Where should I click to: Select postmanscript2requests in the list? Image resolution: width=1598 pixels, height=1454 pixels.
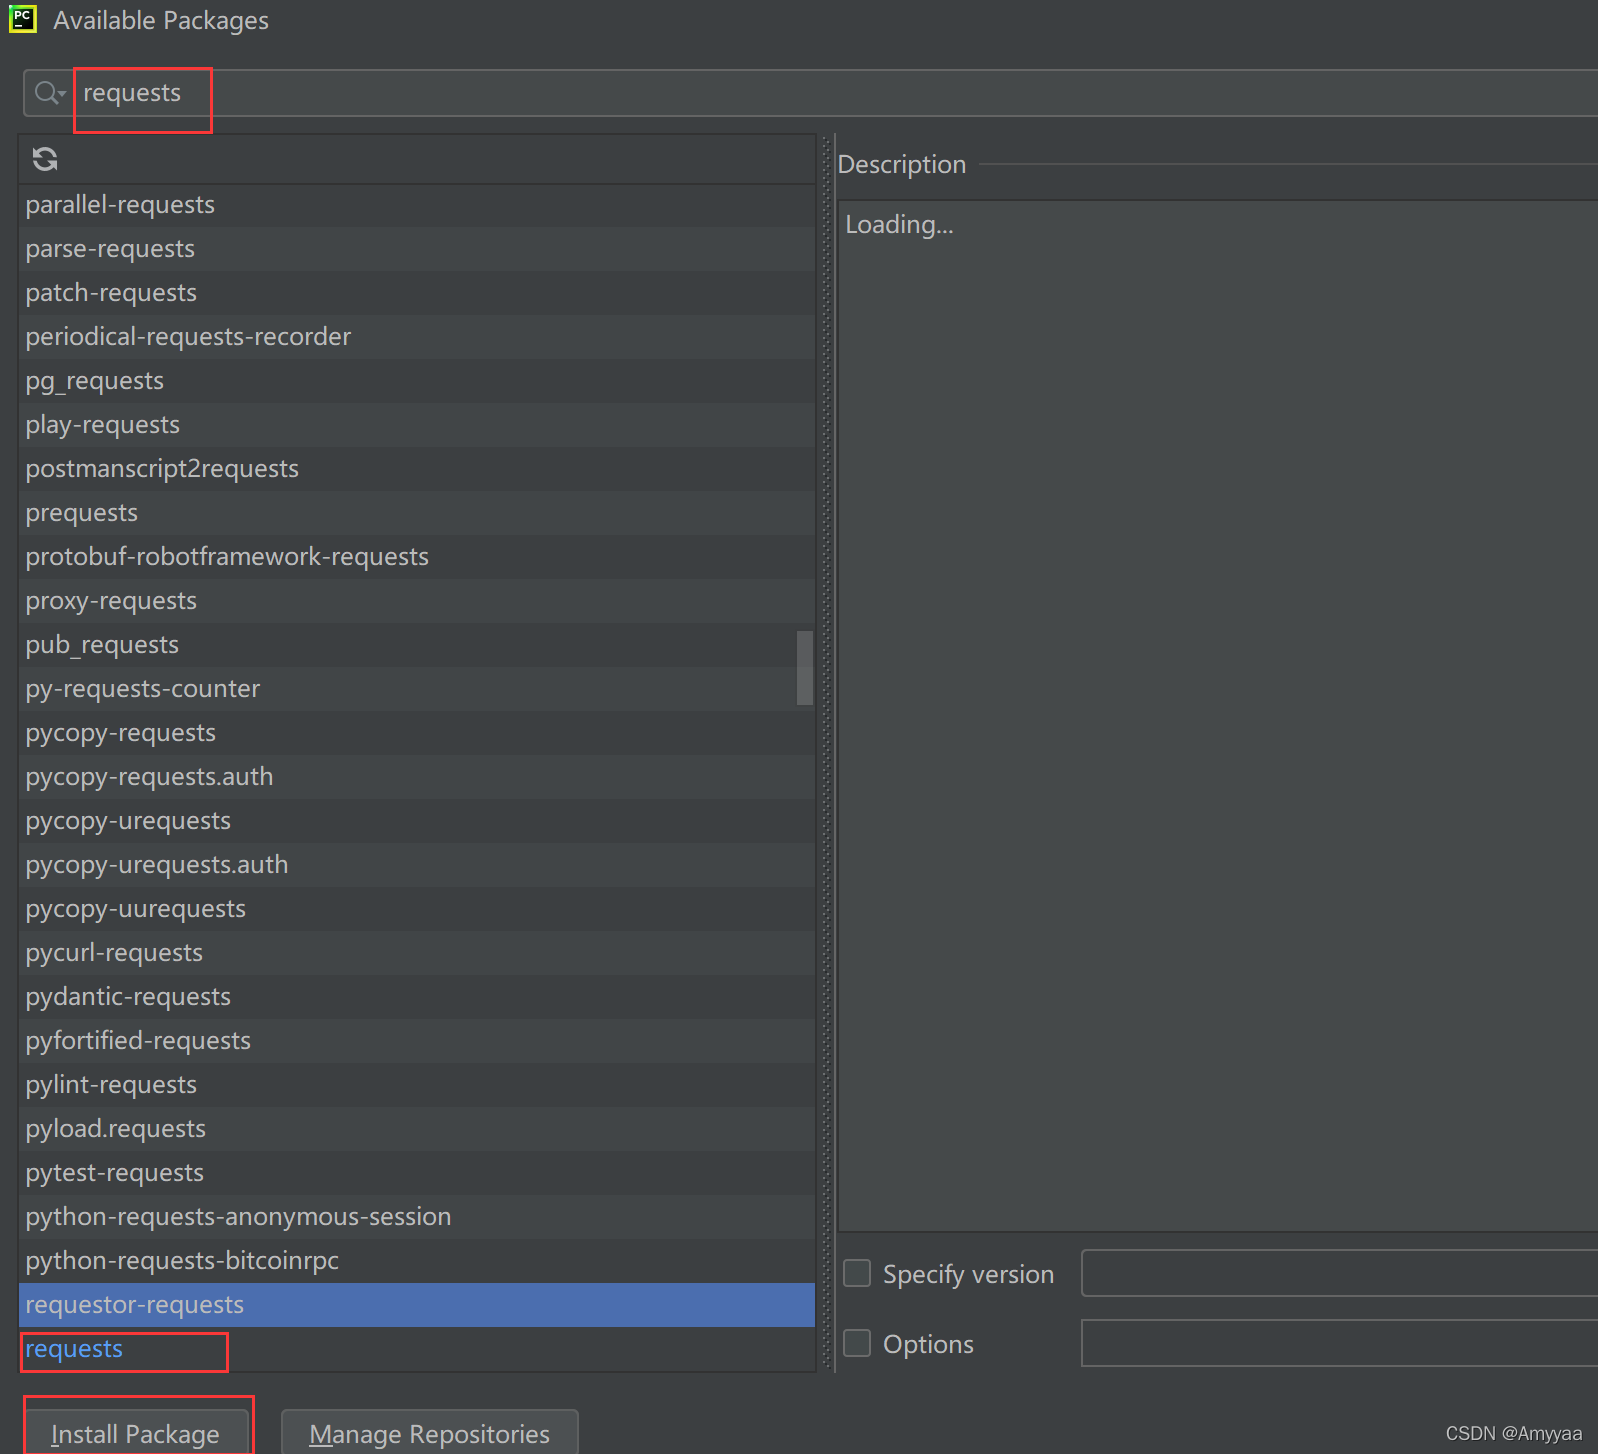tap(417, 469)
